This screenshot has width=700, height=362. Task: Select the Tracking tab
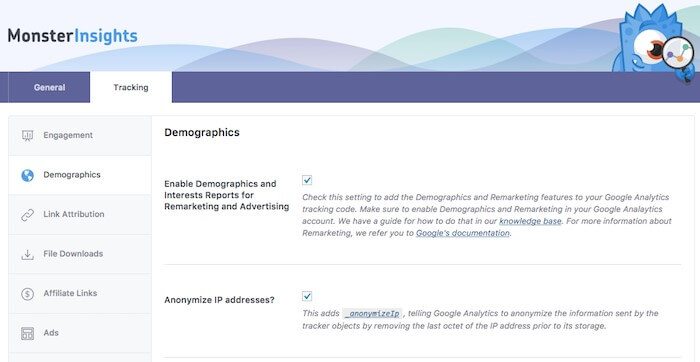pyautogui.click(x=131, y=87)
